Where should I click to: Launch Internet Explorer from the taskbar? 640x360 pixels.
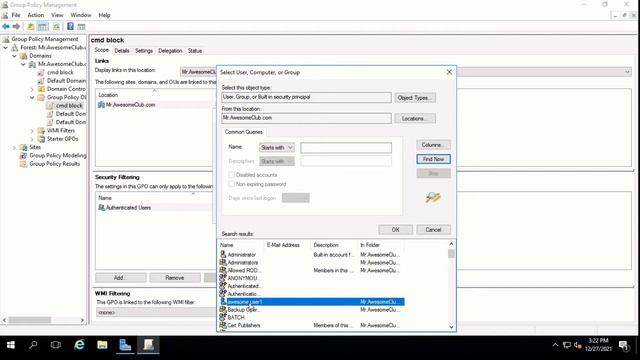tap(80, 345)
